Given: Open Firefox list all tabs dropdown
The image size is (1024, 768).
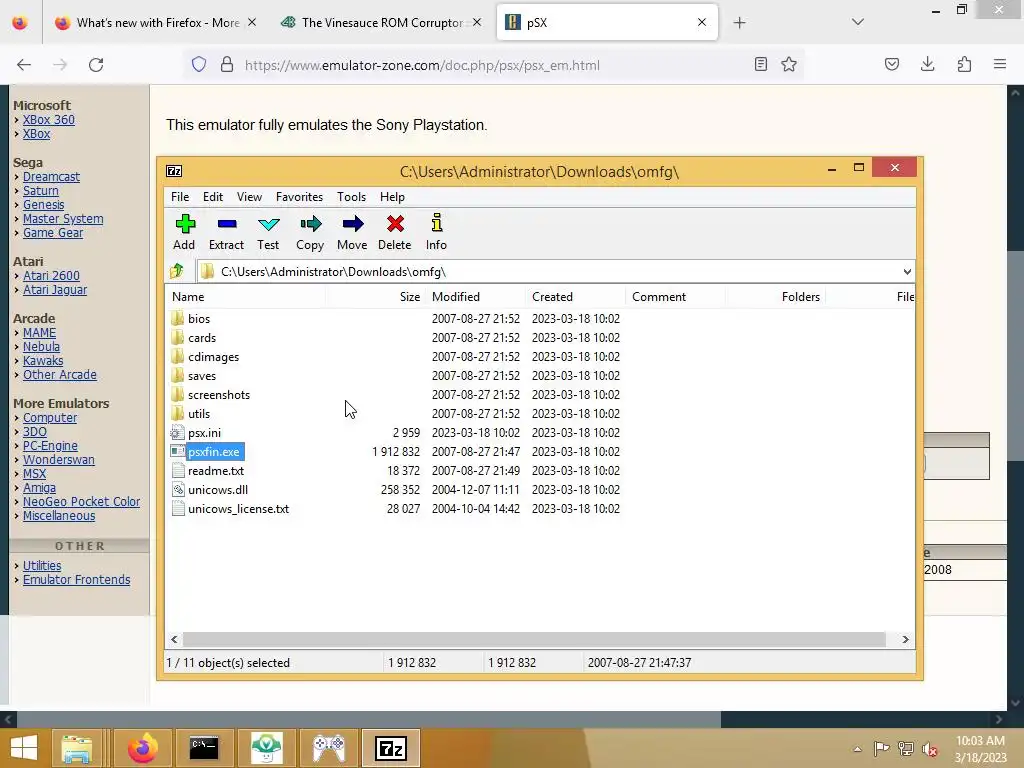Looking at the screenshot, I should 858,22.
